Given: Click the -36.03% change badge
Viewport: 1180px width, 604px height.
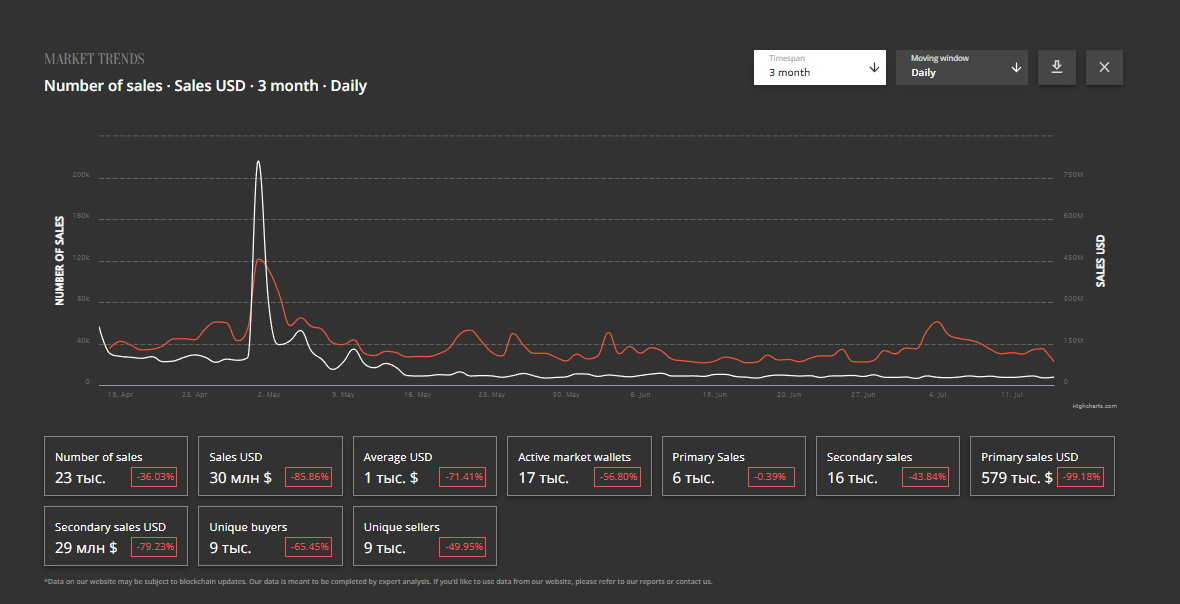Looking at the screenshot, I should click(x=155, y=477).
